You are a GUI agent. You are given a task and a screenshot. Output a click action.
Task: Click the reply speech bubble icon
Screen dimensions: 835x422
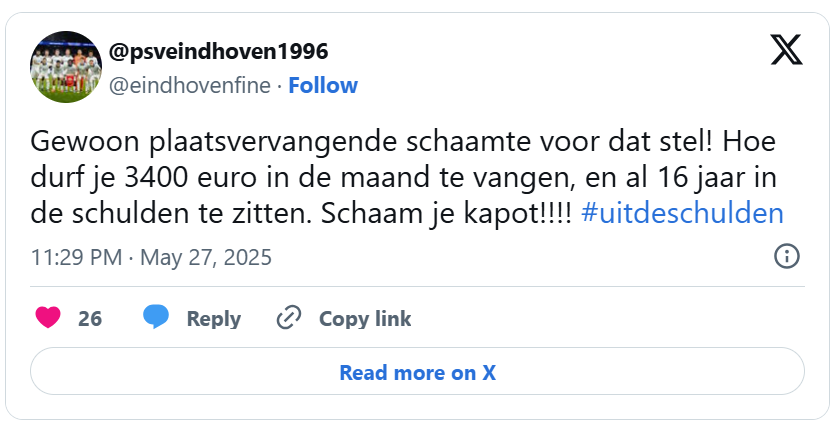tap(155, 318)
